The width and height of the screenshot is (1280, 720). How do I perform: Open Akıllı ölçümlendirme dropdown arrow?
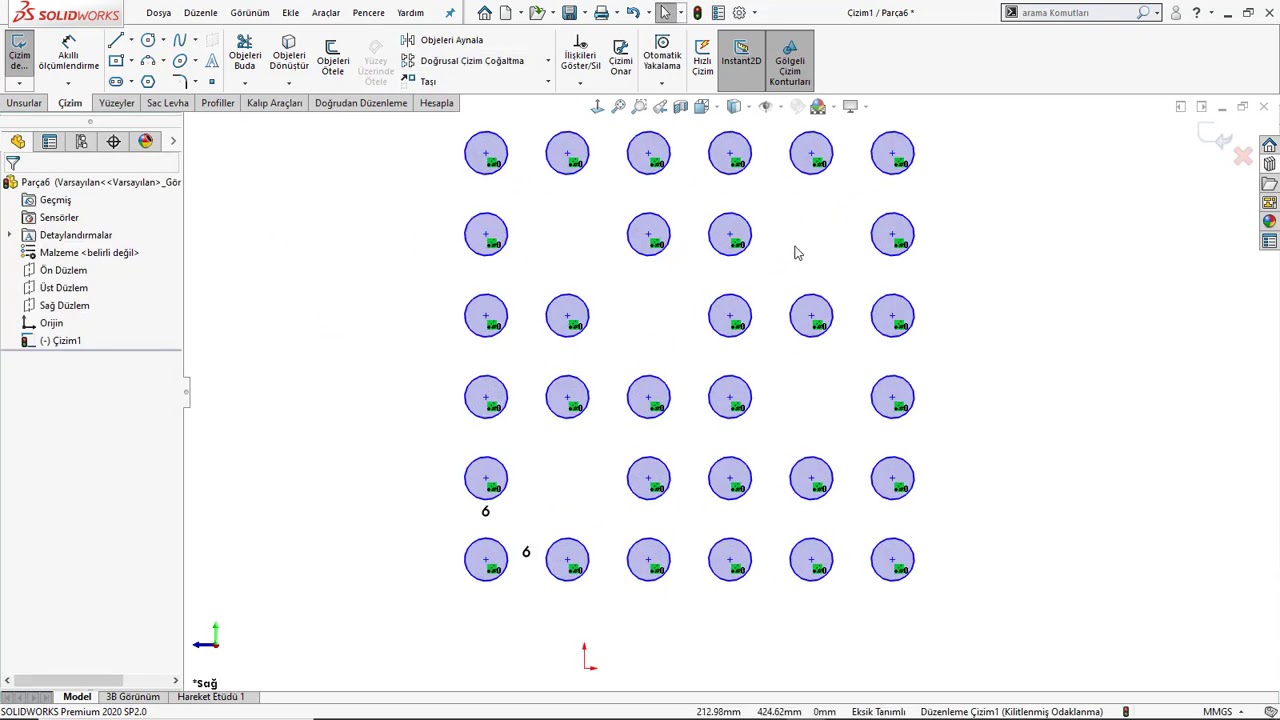click(x=68, y=83)
